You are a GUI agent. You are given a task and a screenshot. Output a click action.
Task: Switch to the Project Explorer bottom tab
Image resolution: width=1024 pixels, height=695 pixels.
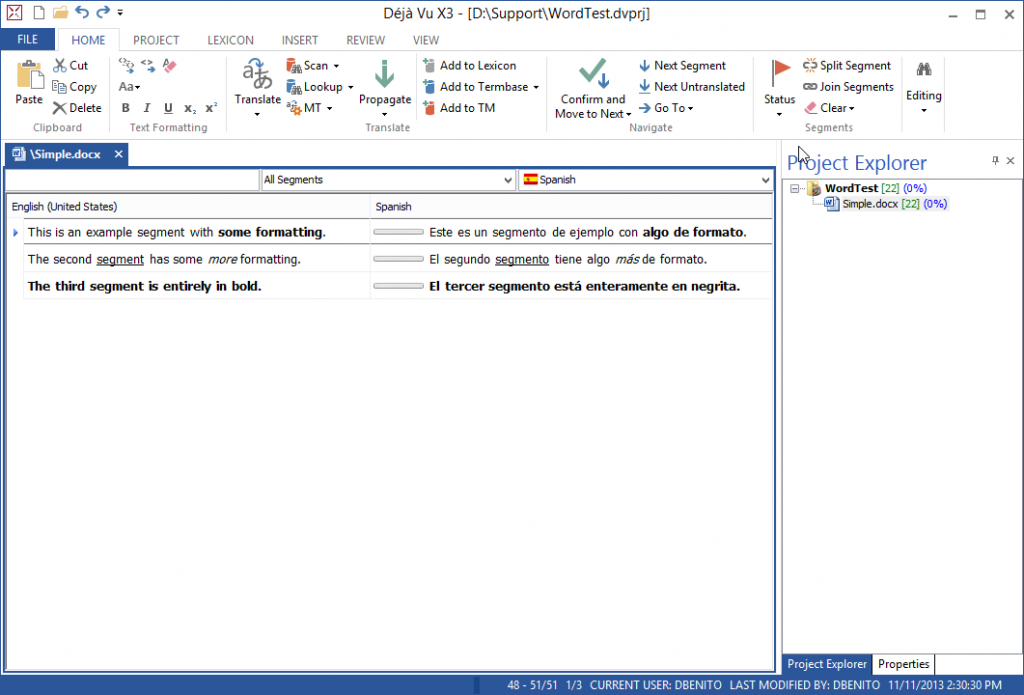tap(827, 664)
